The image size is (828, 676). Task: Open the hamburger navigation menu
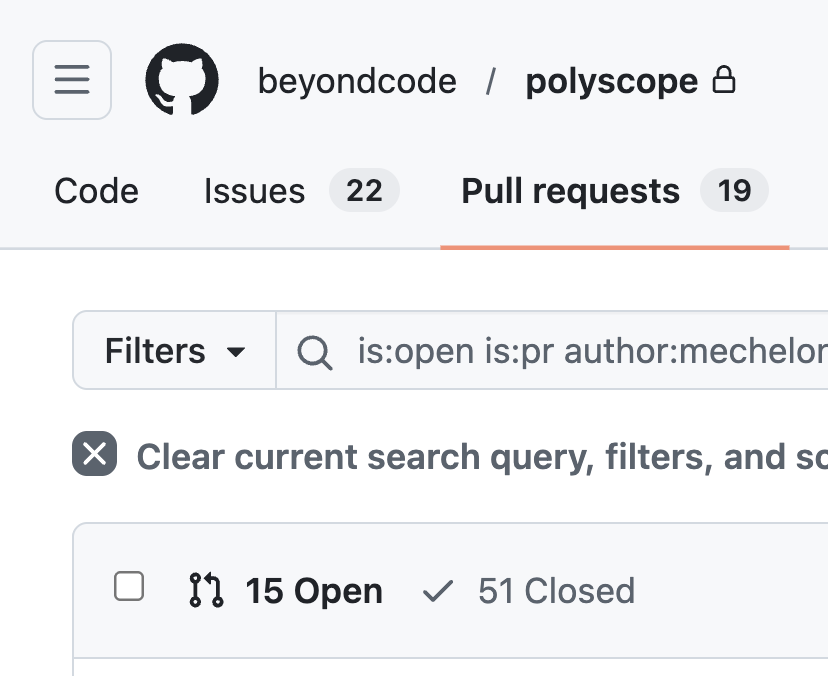72,80
